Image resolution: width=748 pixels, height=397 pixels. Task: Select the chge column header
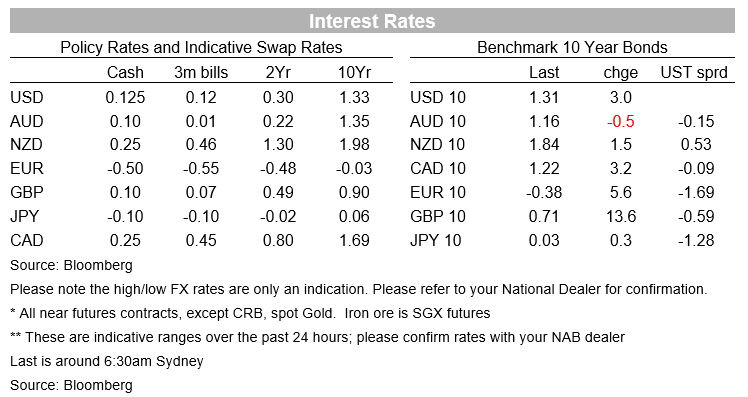pos(621,73)
